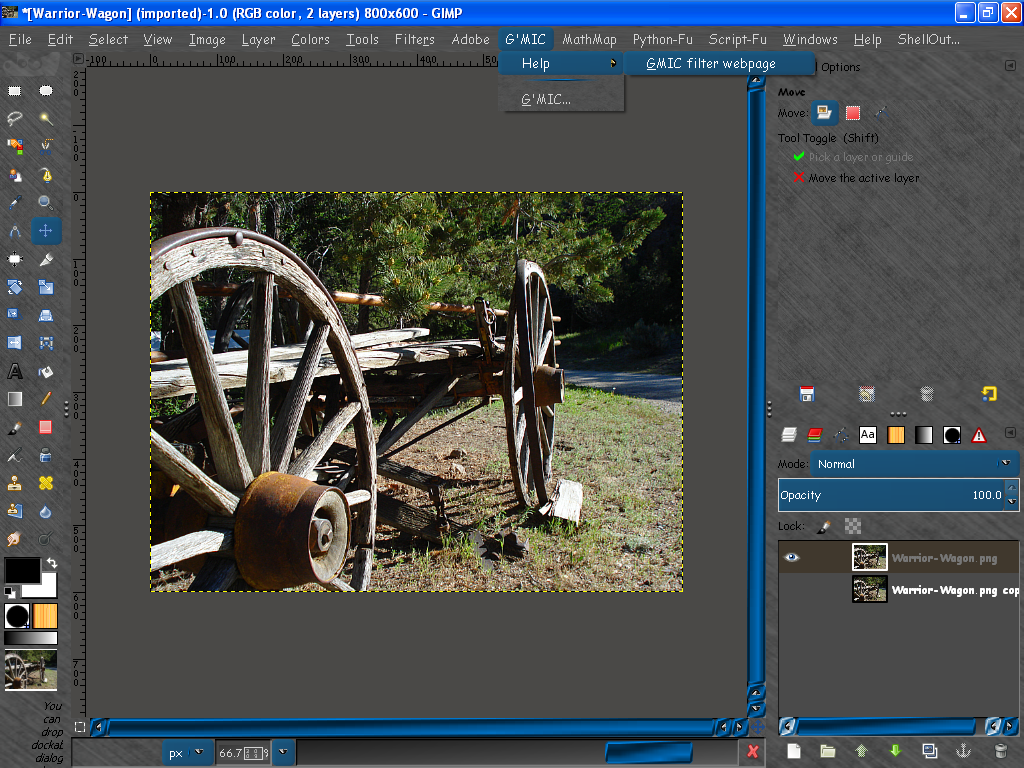Screen dimensions: 1024x768
Task: Click the black foreground color swatch
Action: 22,569
